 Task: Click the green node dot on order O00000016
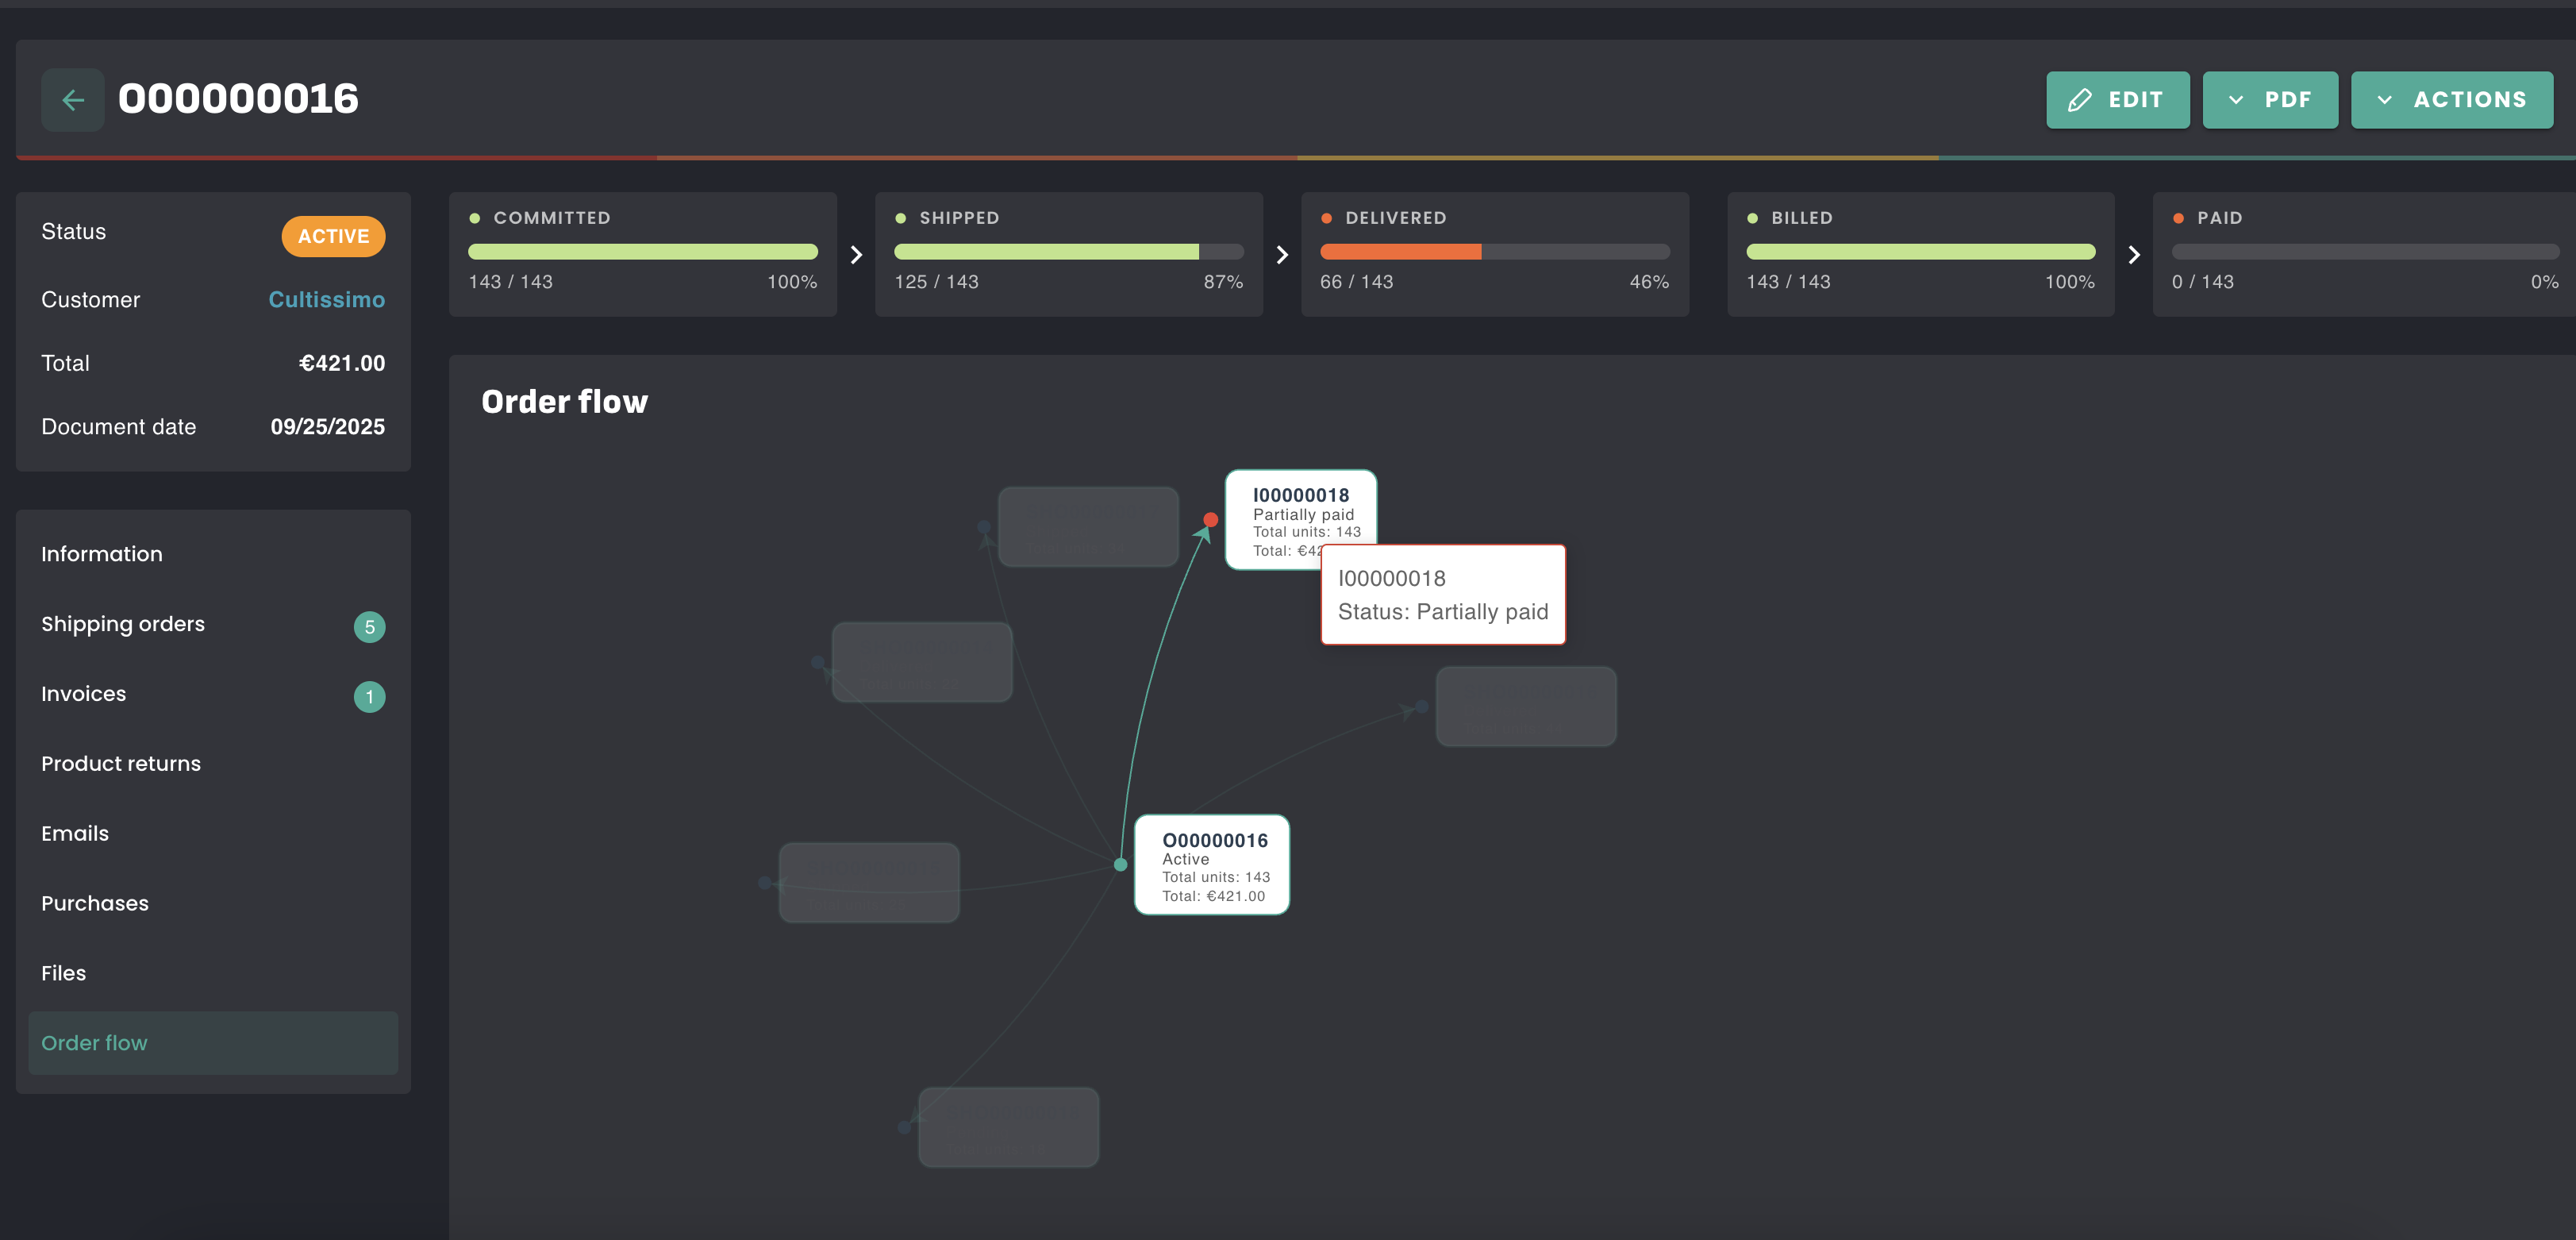tap(1120, 864)
